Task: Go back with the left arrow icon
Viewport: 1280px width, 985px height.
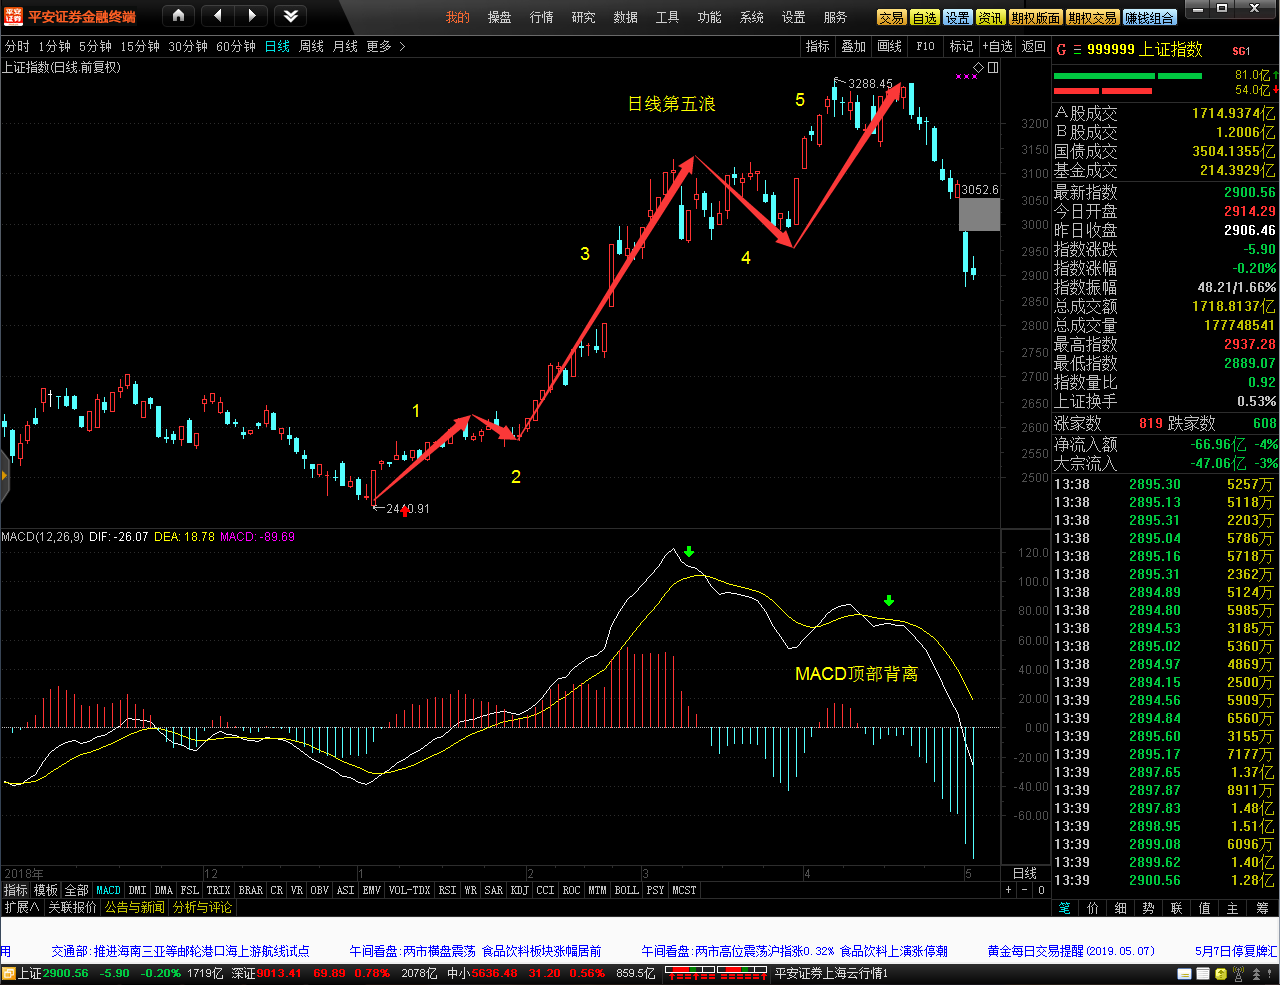Action: pyautogui.click(x=218, y=16)
